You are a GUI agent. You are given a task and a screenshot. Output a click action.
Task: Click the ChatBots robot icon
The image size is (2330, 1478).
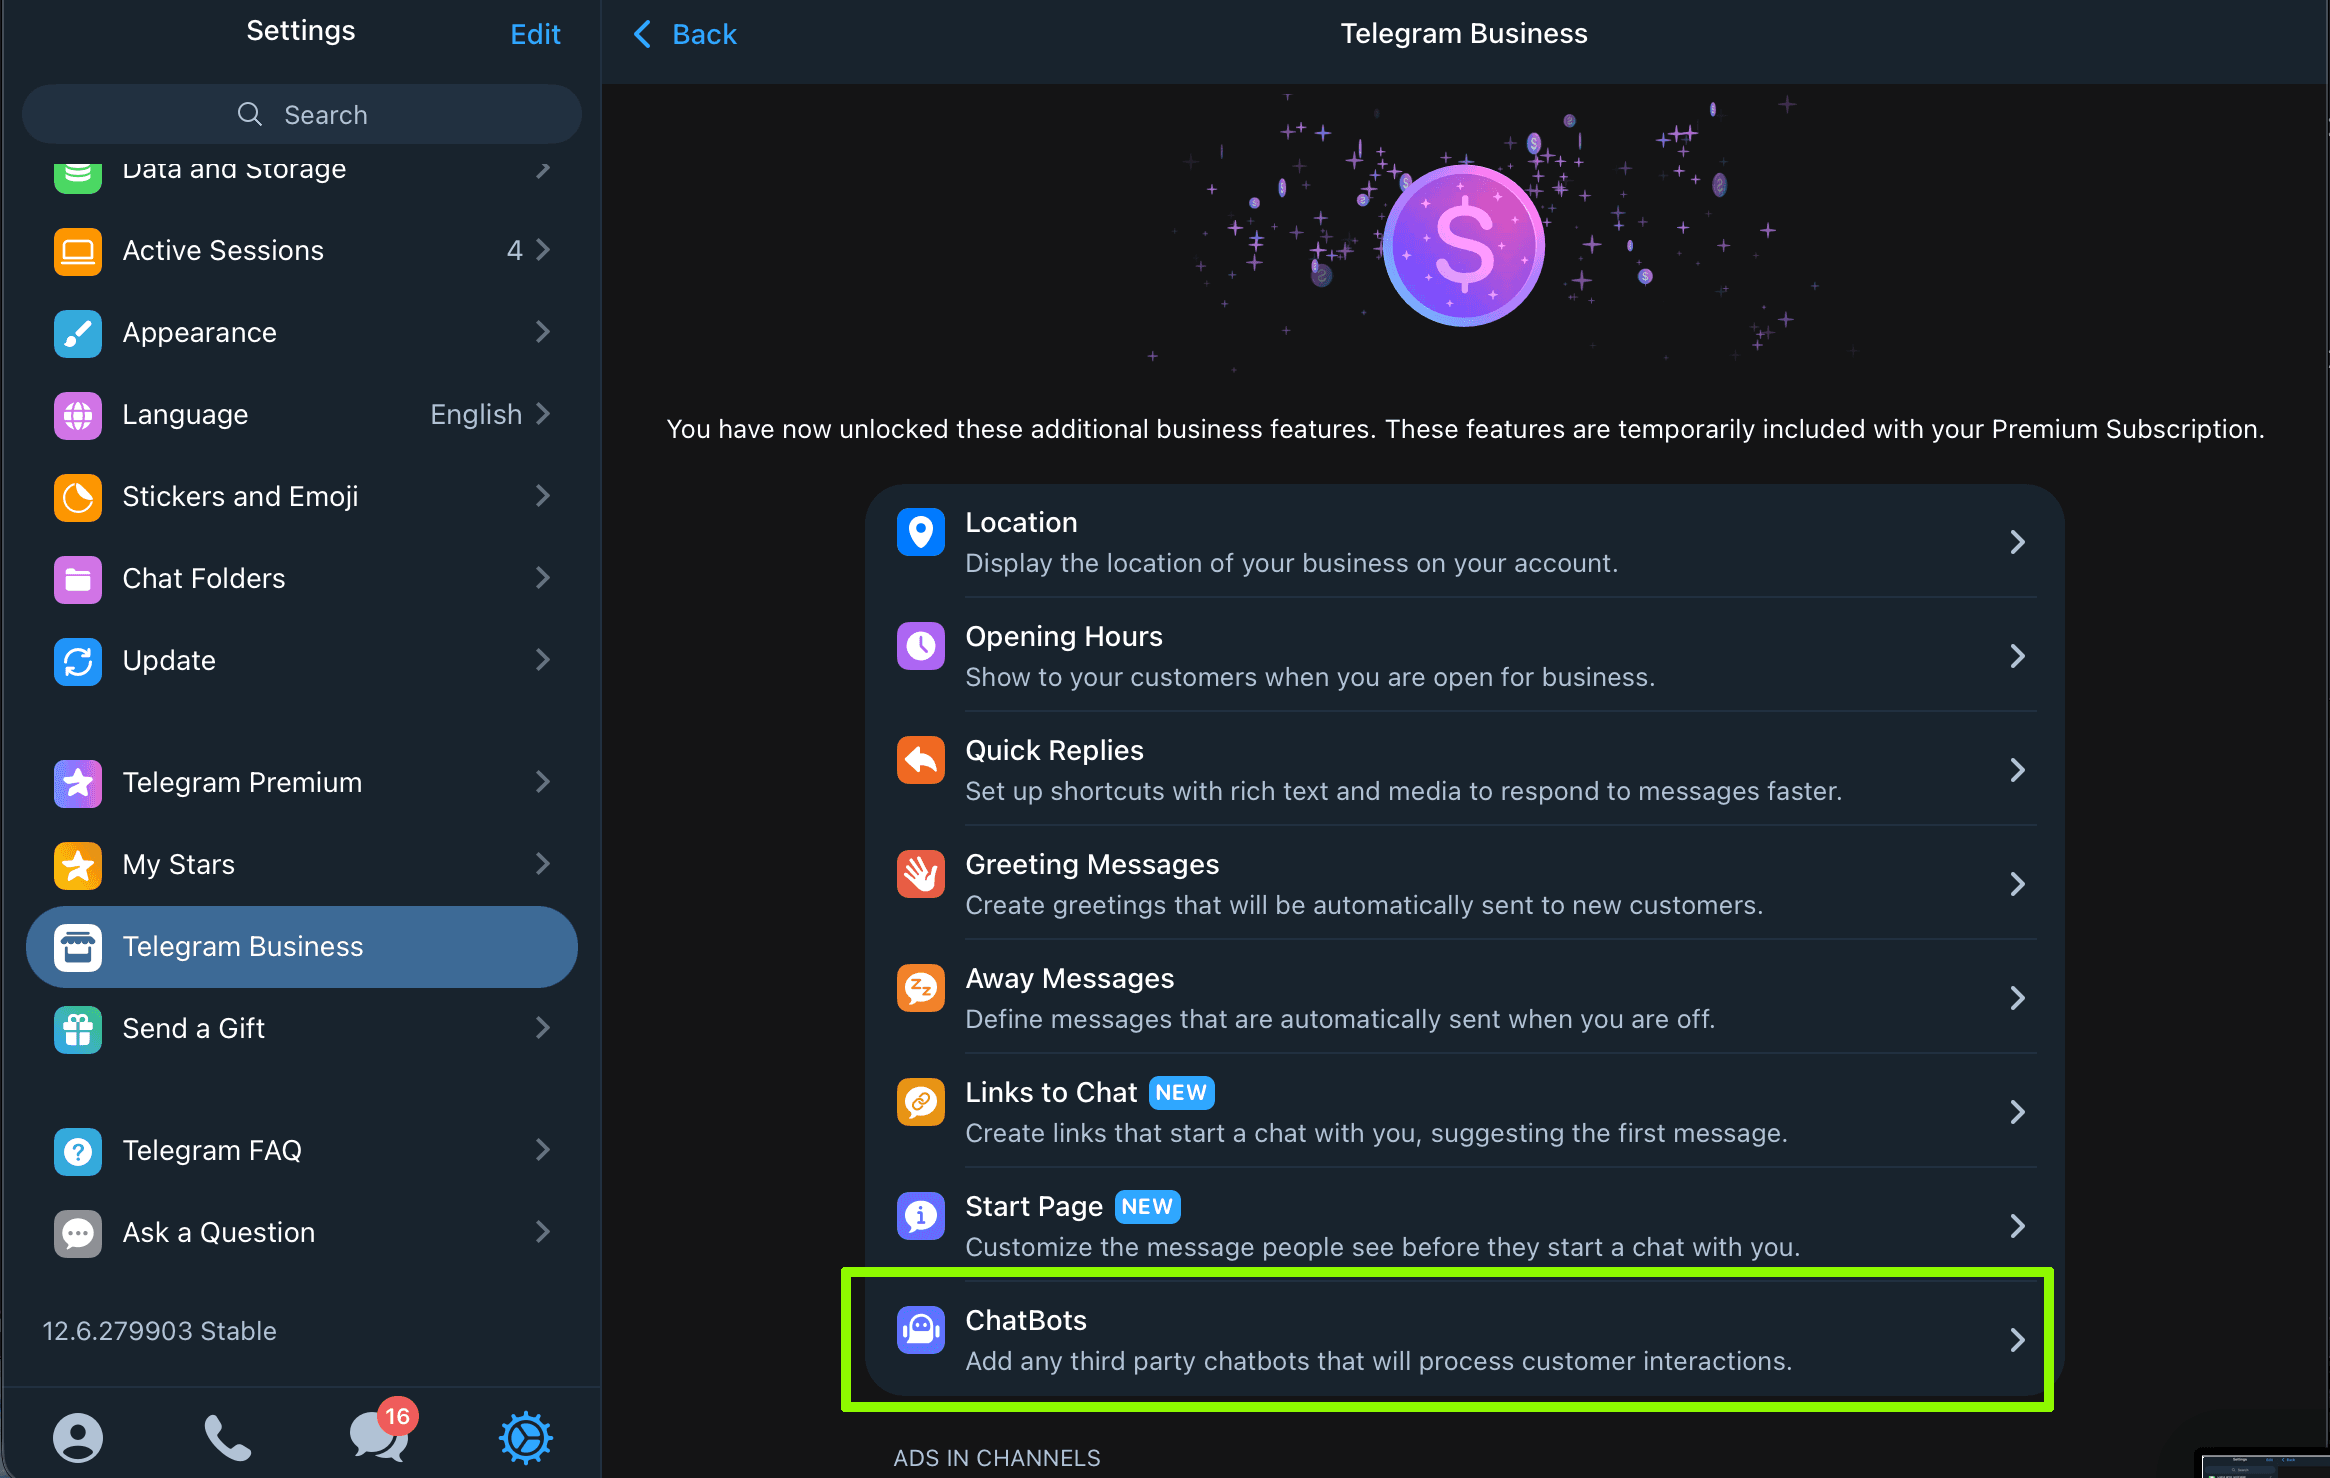921,1329
